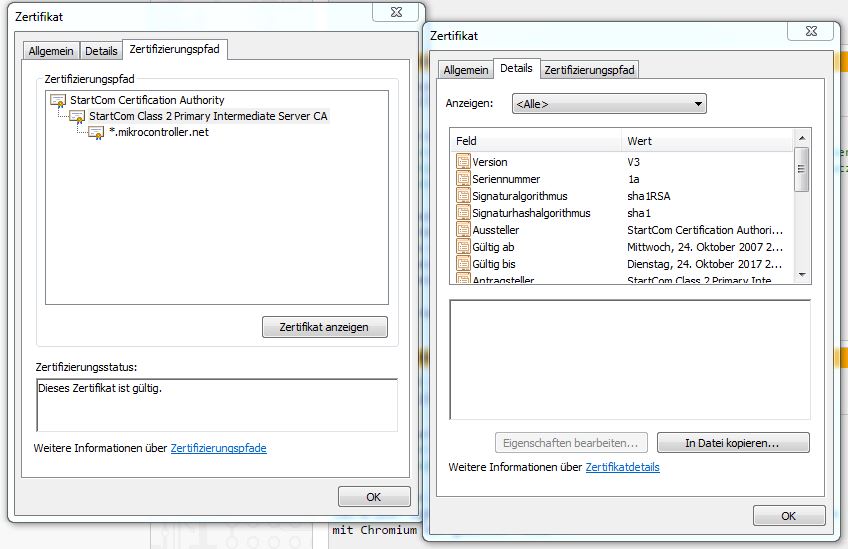Click StartCom Class 2 Primary Intermediate icon
The width and height of the screenshot is (848, 549).
pos(77,117)
